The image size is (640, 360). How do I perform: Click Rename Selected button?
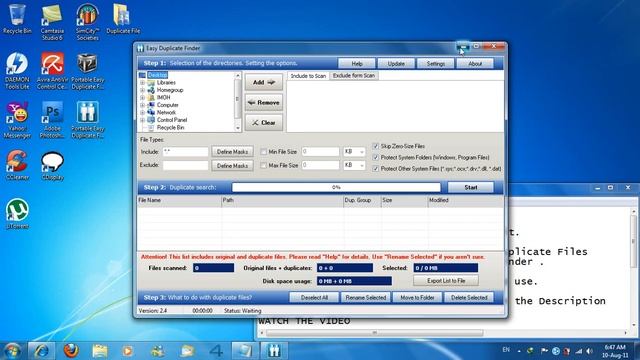click(x=365, y=298)
